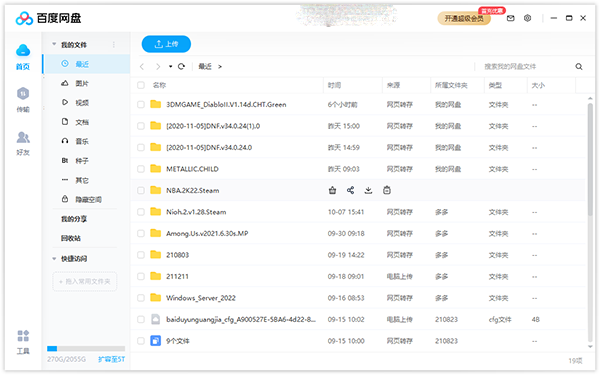The width and height of the screenshot is (600, 375).
Task: Check the Nioh.2.v1.28.Steam checkbox
Action: tap(141, 212)
